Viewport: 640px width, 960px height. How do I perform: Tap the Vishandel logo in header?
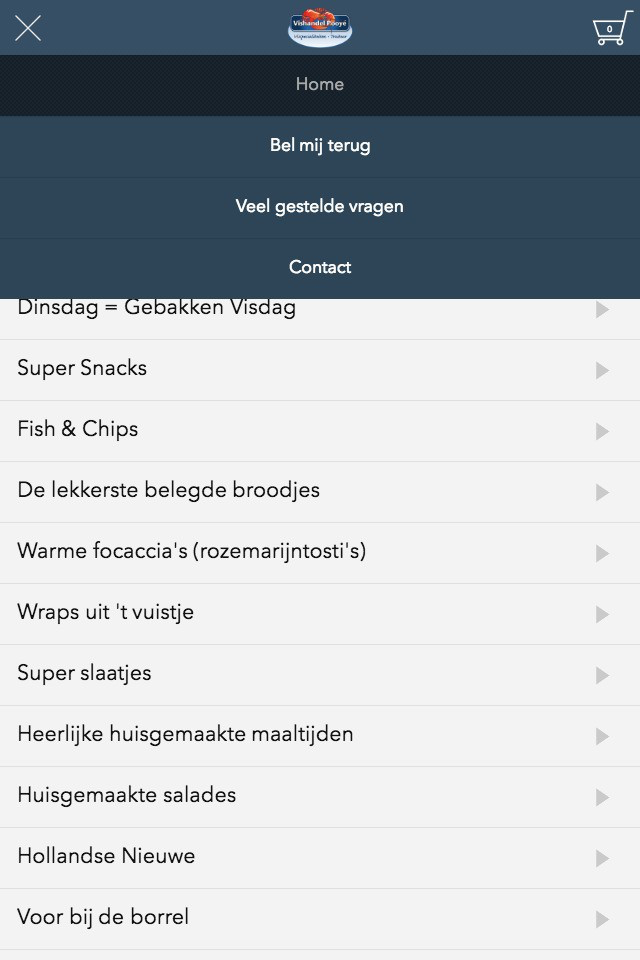coord(320,28)
